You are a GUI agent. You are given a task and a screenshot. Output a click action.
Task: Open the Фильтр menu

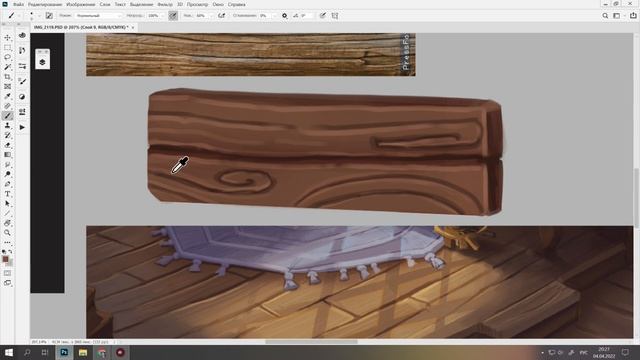tap(165, 4)
